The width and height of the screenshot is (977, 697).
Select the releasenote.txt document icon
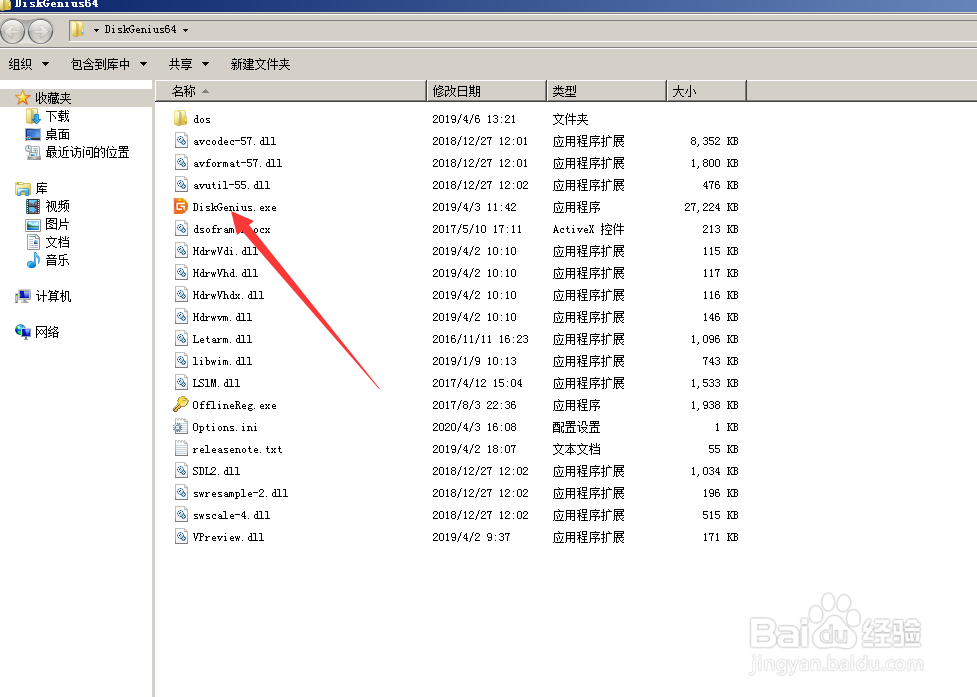click(181, 448)
